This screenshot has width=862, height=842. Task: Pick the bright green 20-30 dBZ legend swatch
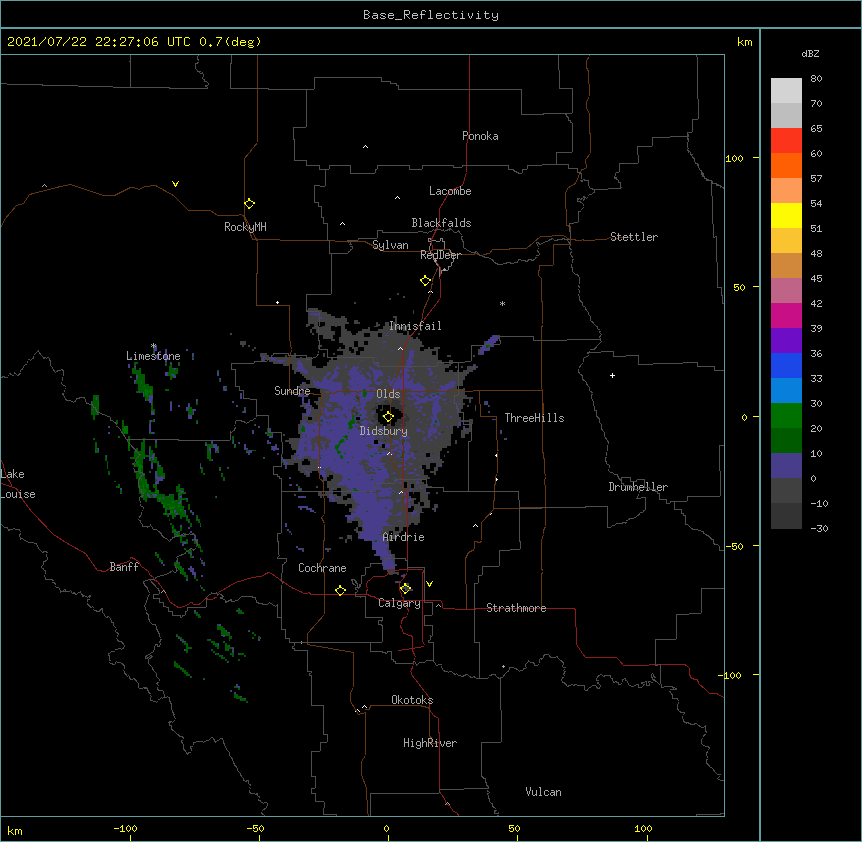click(786, 416)
